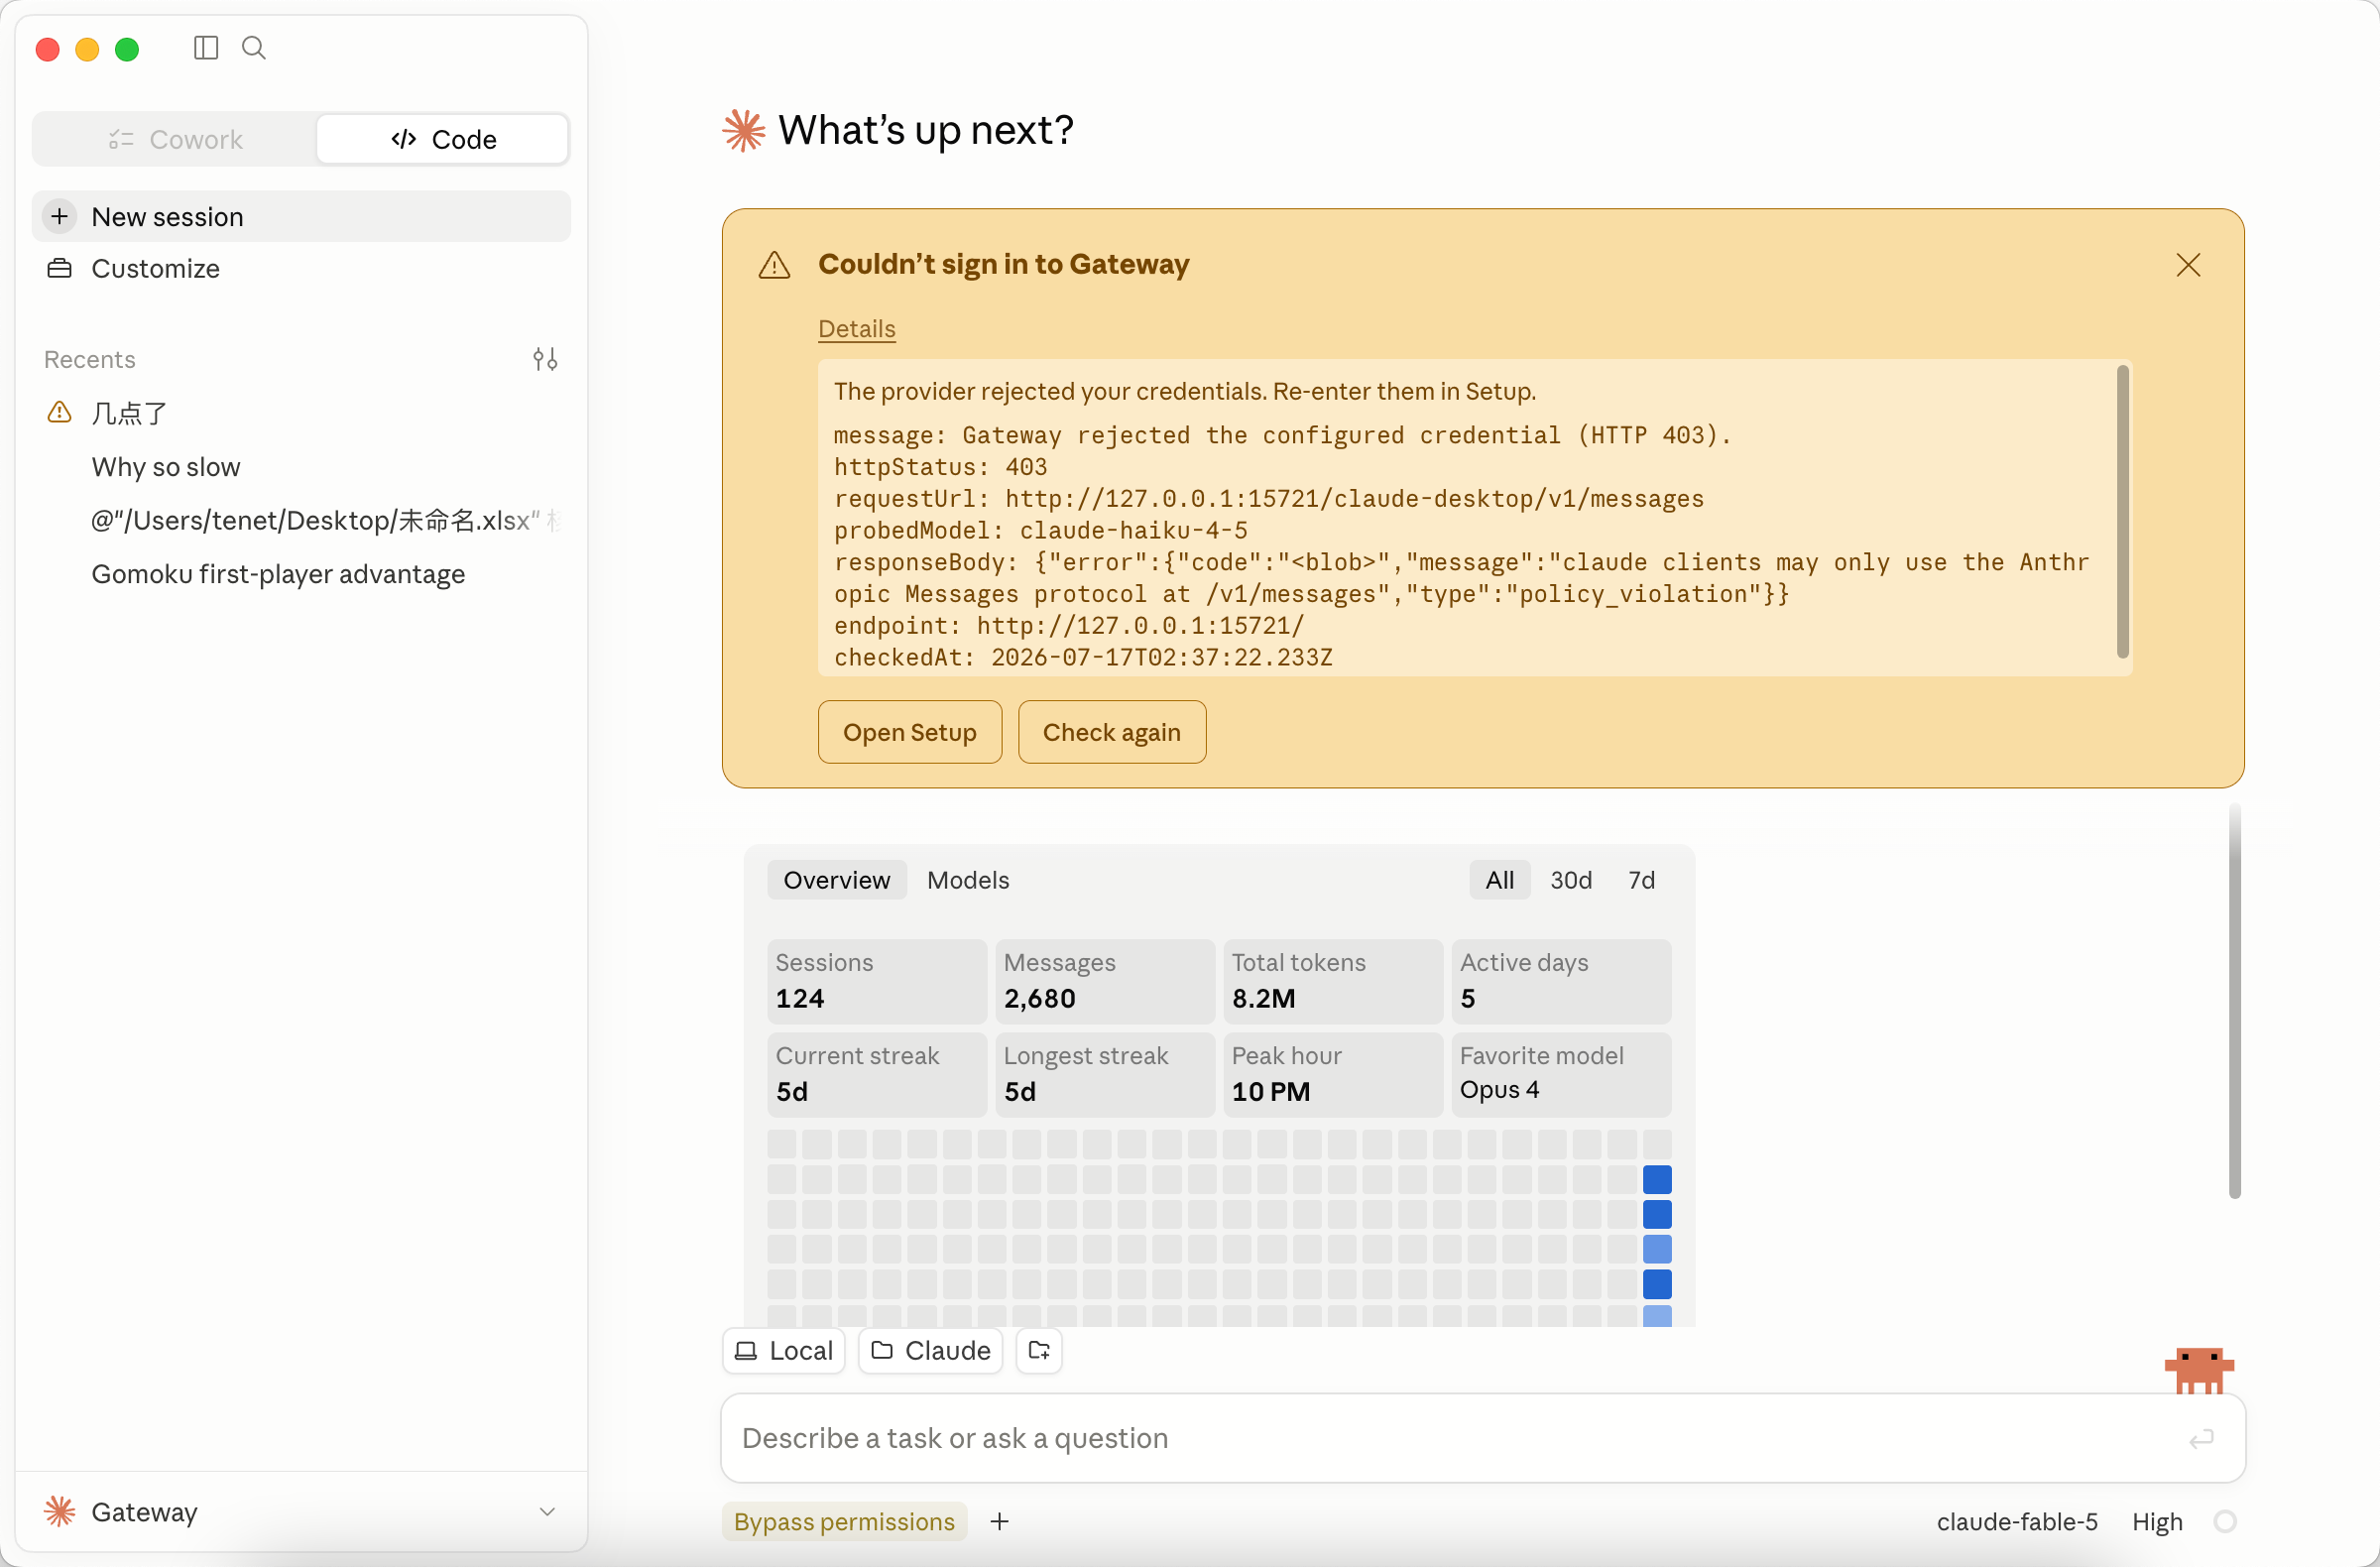Open the recent session Why so slow
Screen dimensions: 2380x1567
point(301,467)
